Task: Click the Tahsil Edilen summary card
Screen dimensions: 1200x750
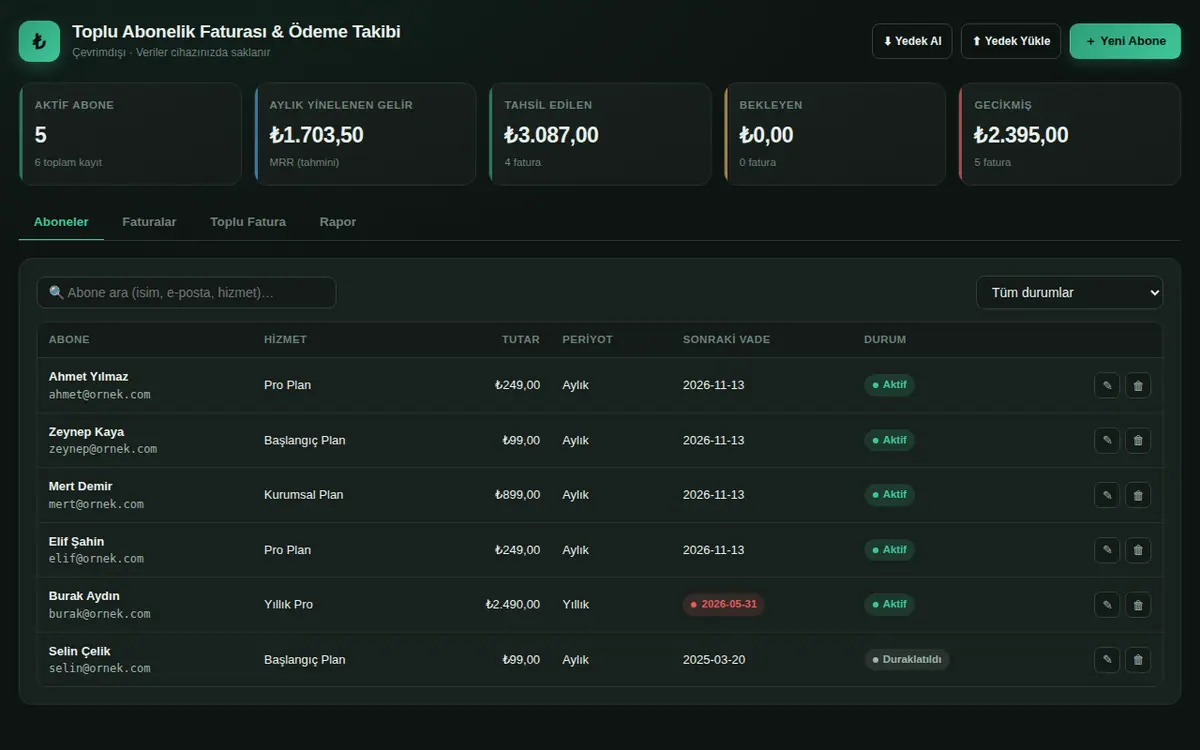Action: point(600,134)
